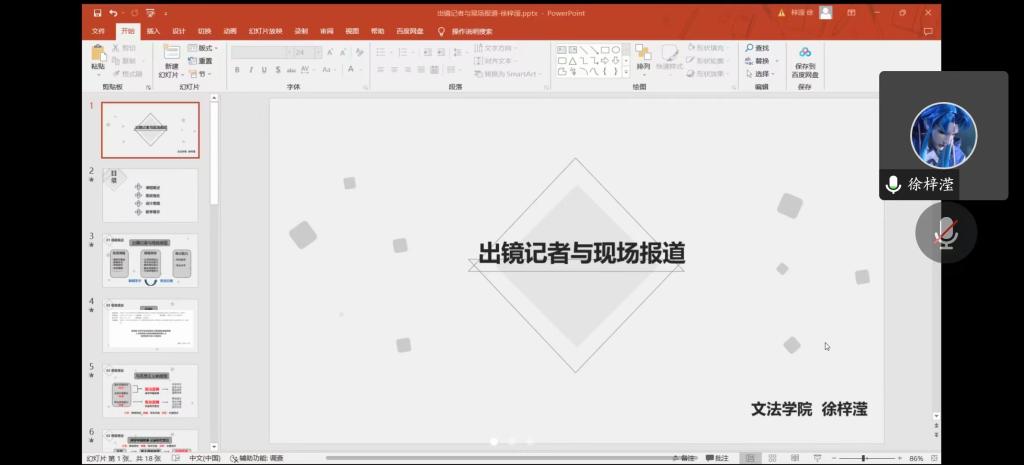
Task: Open the 插入 ribbon tab
Action: click(153, 31)
